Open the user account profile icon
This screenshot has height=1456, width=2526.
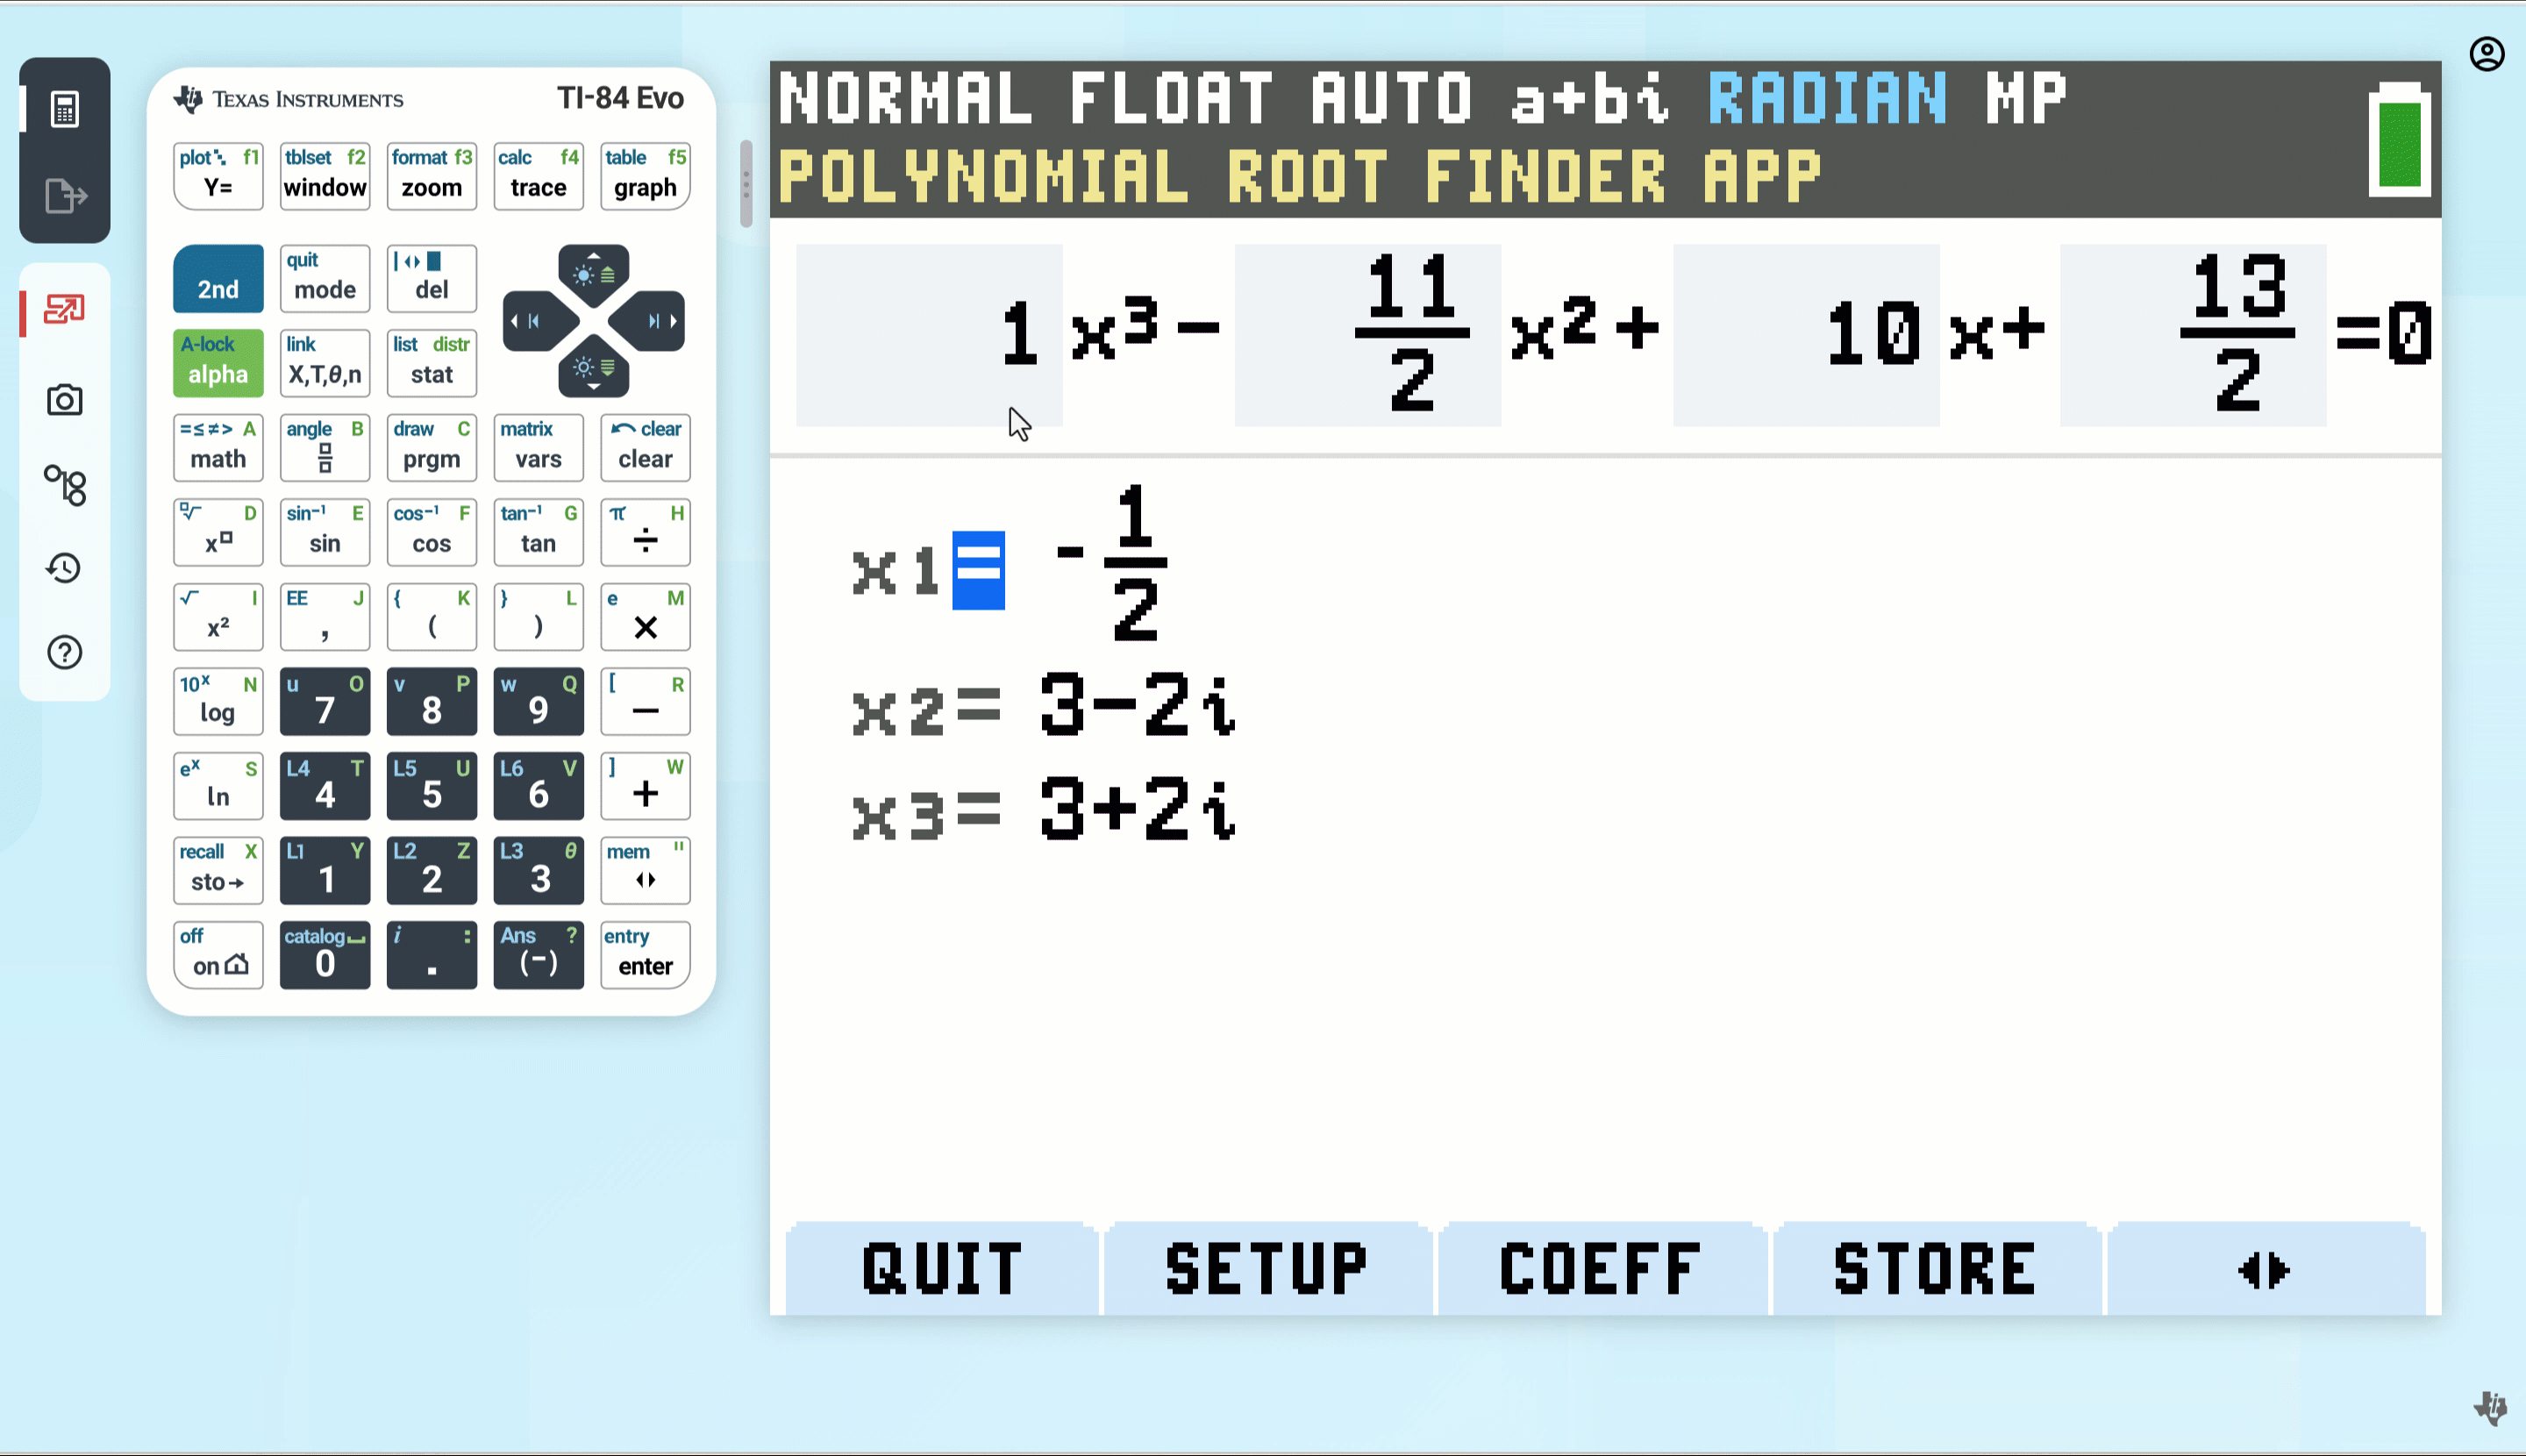[2486, 54]
